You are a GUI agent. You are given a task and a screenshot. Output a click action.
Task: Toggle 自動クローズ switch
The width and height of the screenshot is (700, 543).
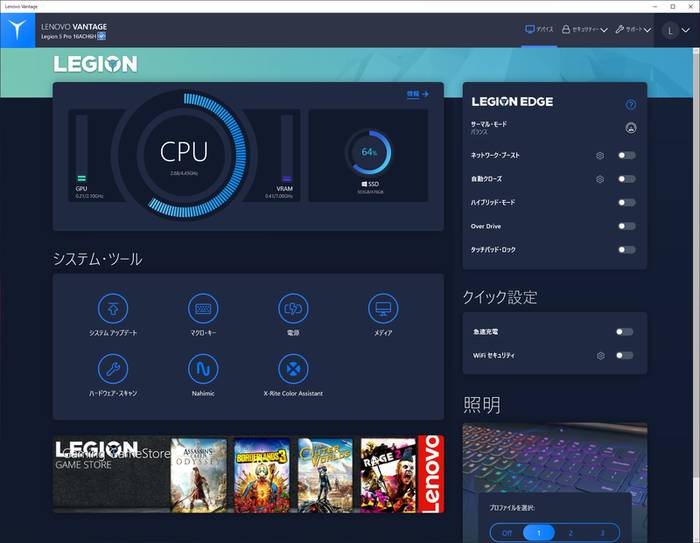tap(626, 179)
